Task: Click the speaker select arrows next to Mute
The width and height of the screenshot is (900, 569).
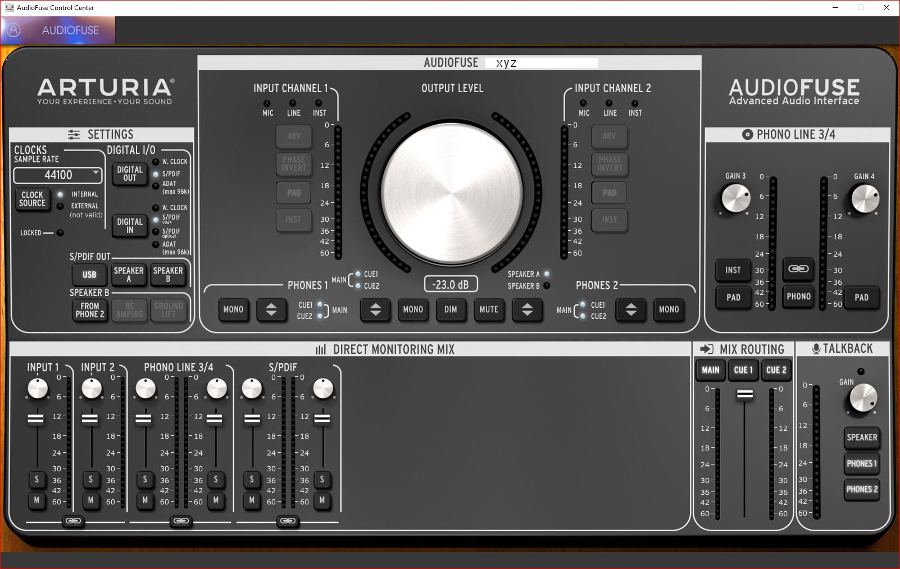Action: click(x=527, y=309)
